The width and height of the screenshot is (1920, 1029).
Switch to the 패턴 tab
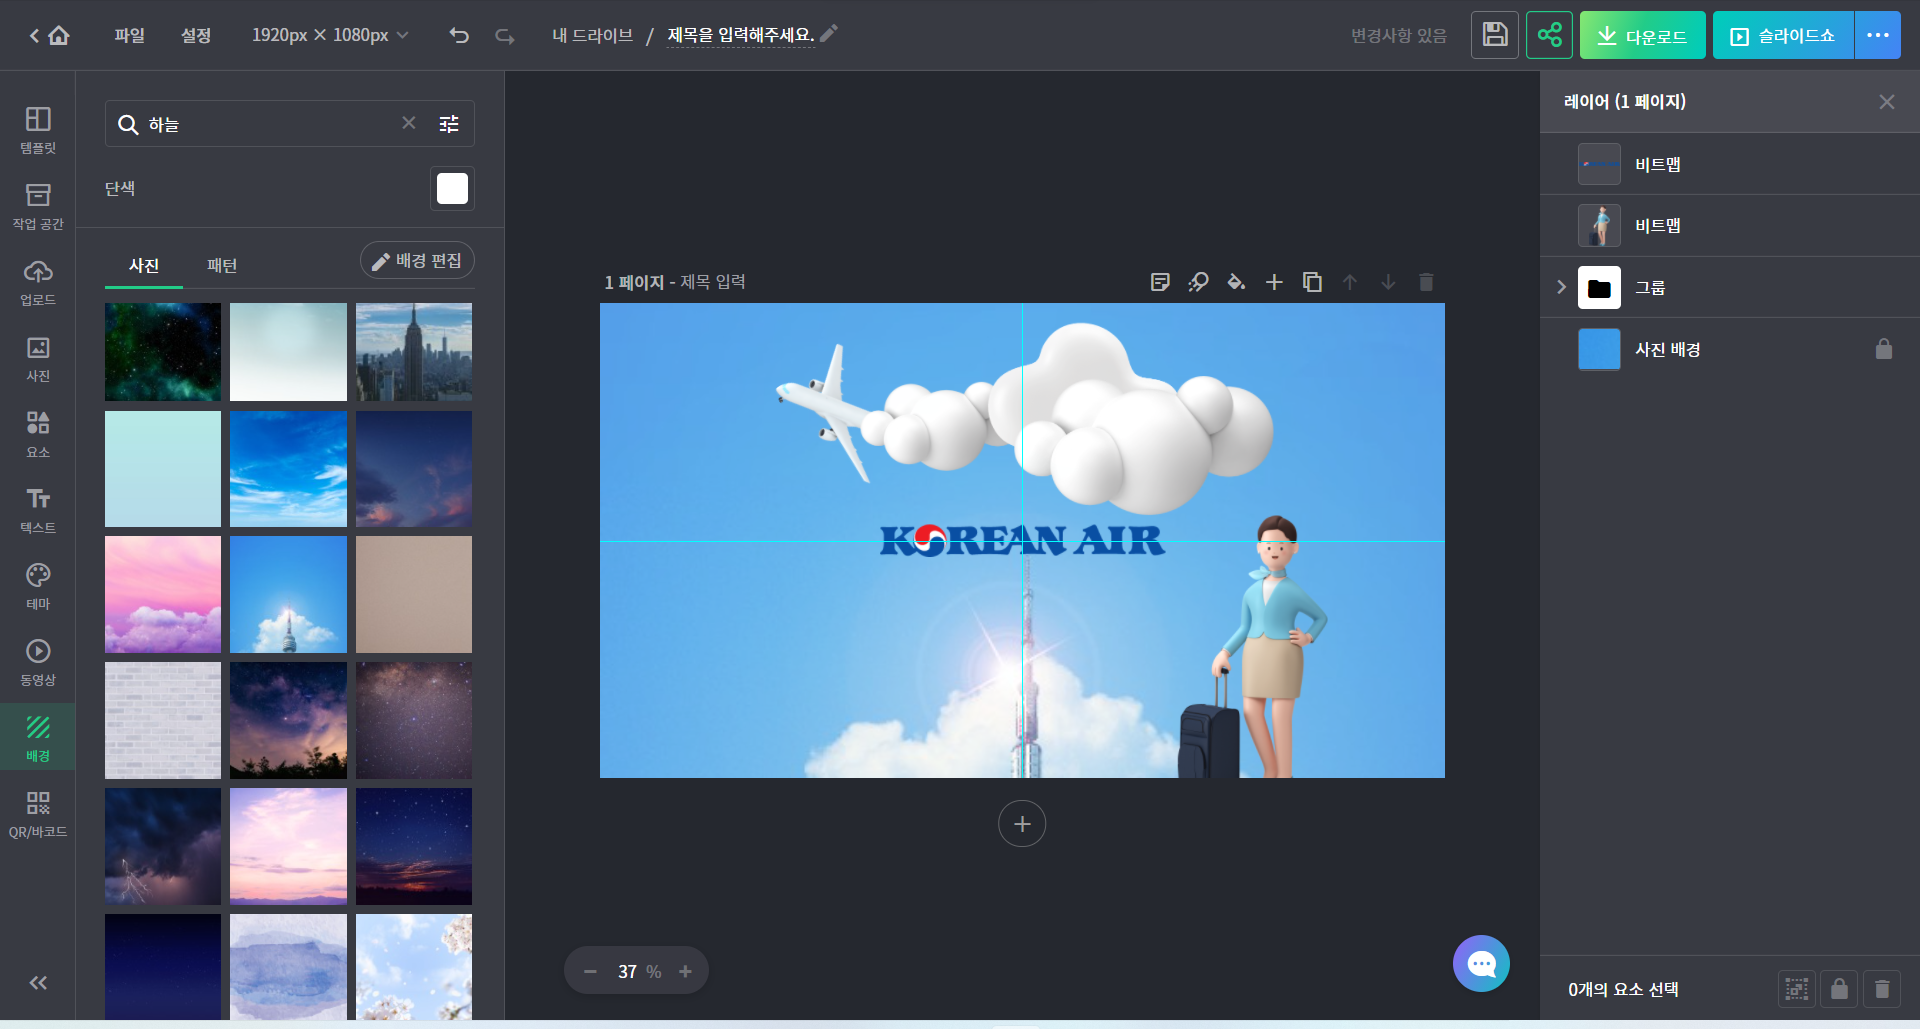(x=222, y=265)
